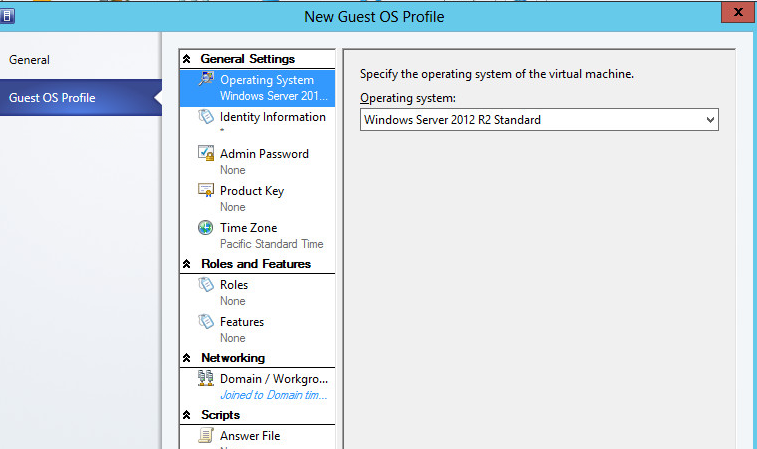Click 'Specify the operating system' instruction text
Screen dimensions: 757x449
pos(497,74)
